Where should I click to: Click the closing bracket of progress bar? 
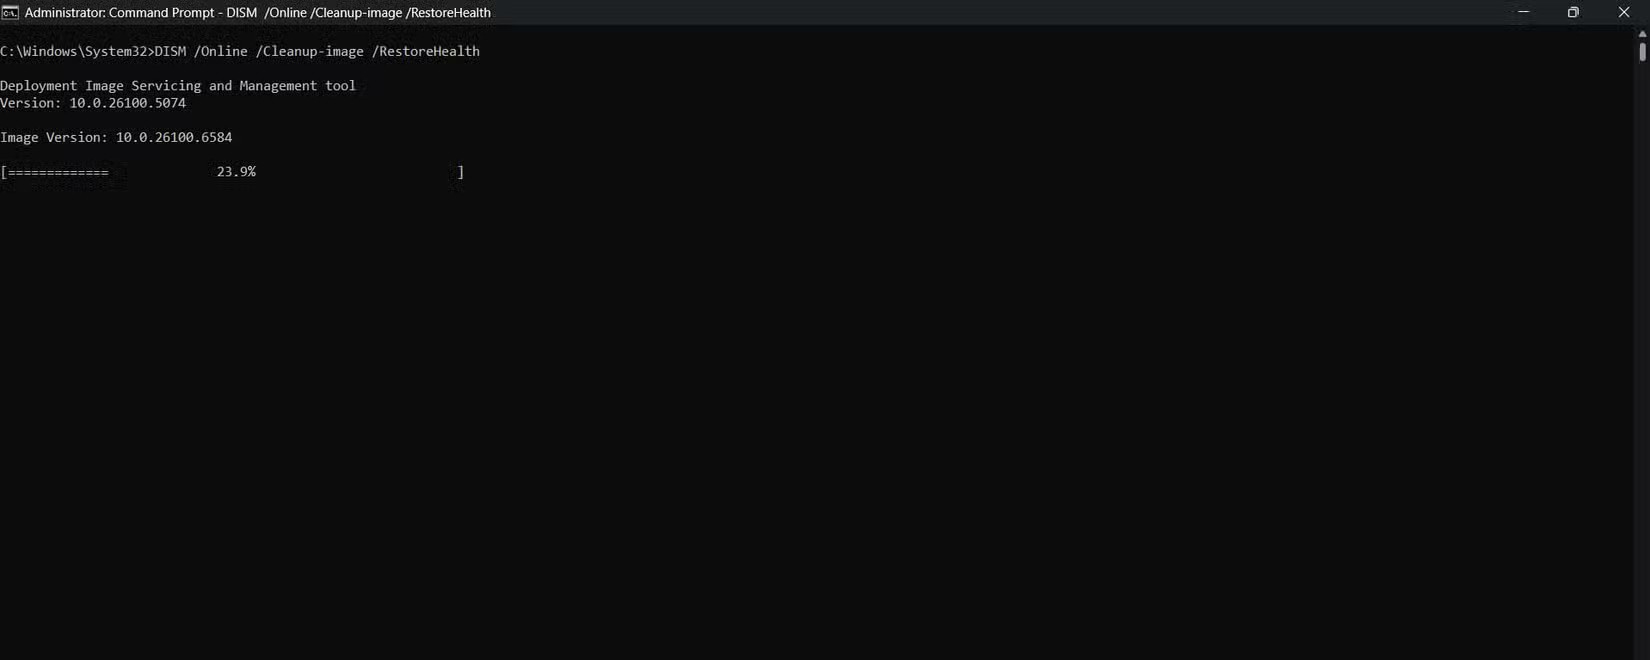pos(461,172)
